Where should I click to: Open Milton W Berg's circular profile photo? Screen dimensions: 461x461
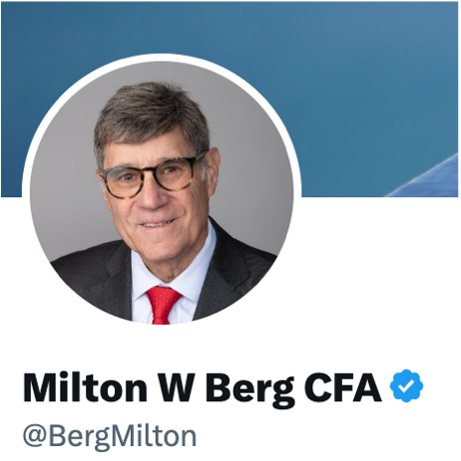coord(162,193)
